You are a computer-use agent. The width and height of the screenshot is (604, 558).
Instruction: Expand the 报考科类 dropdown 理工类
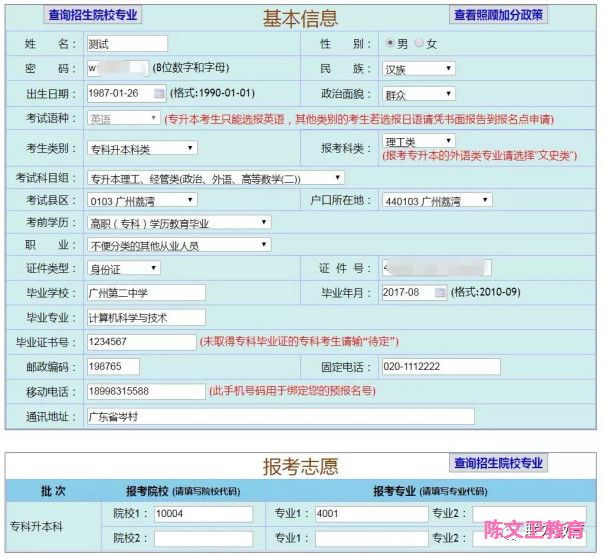tap(419, 141)
